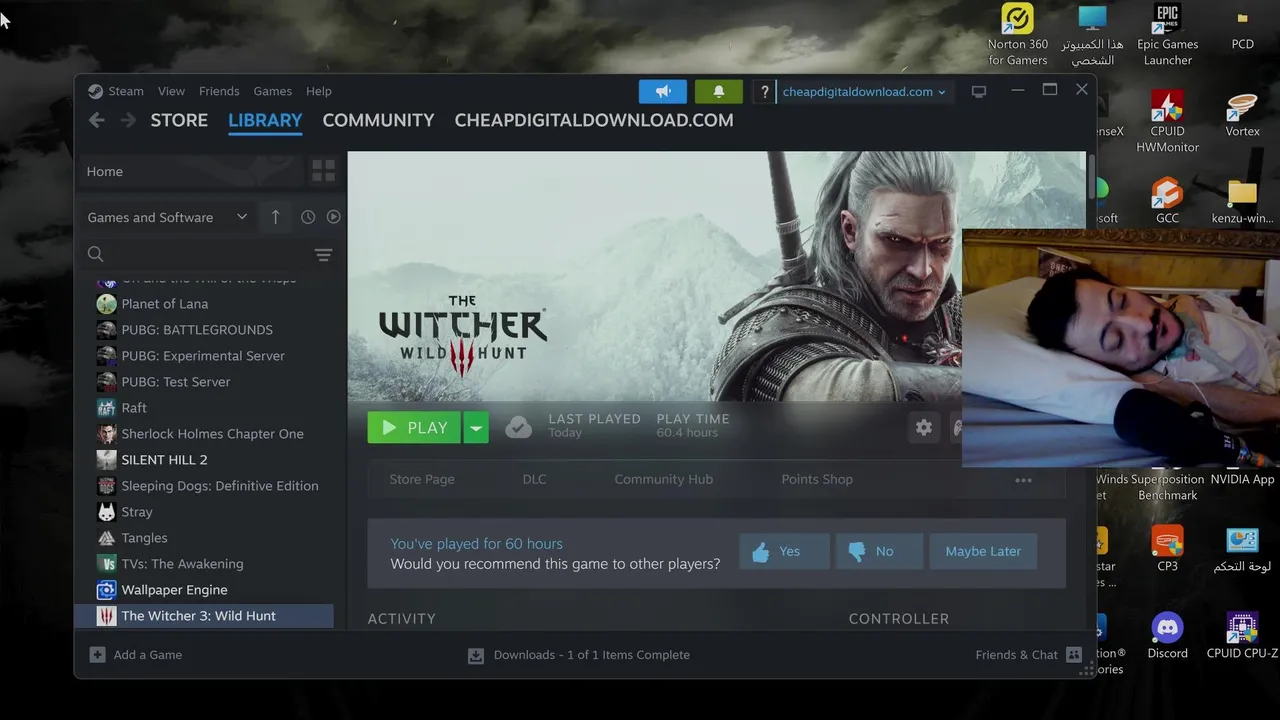Click the CPUID HWMonitor desktop icon
The height and width of the screenshot is (720, 1280).
tap(1167, 122)
